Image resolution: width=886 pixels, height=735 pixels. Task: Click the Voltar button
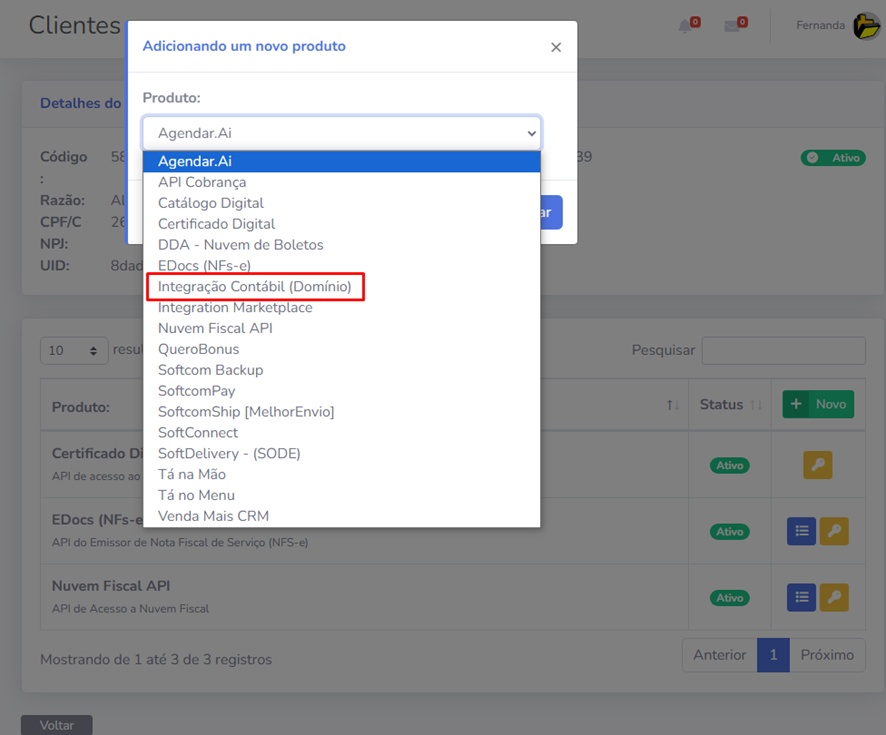coord(56,725)
